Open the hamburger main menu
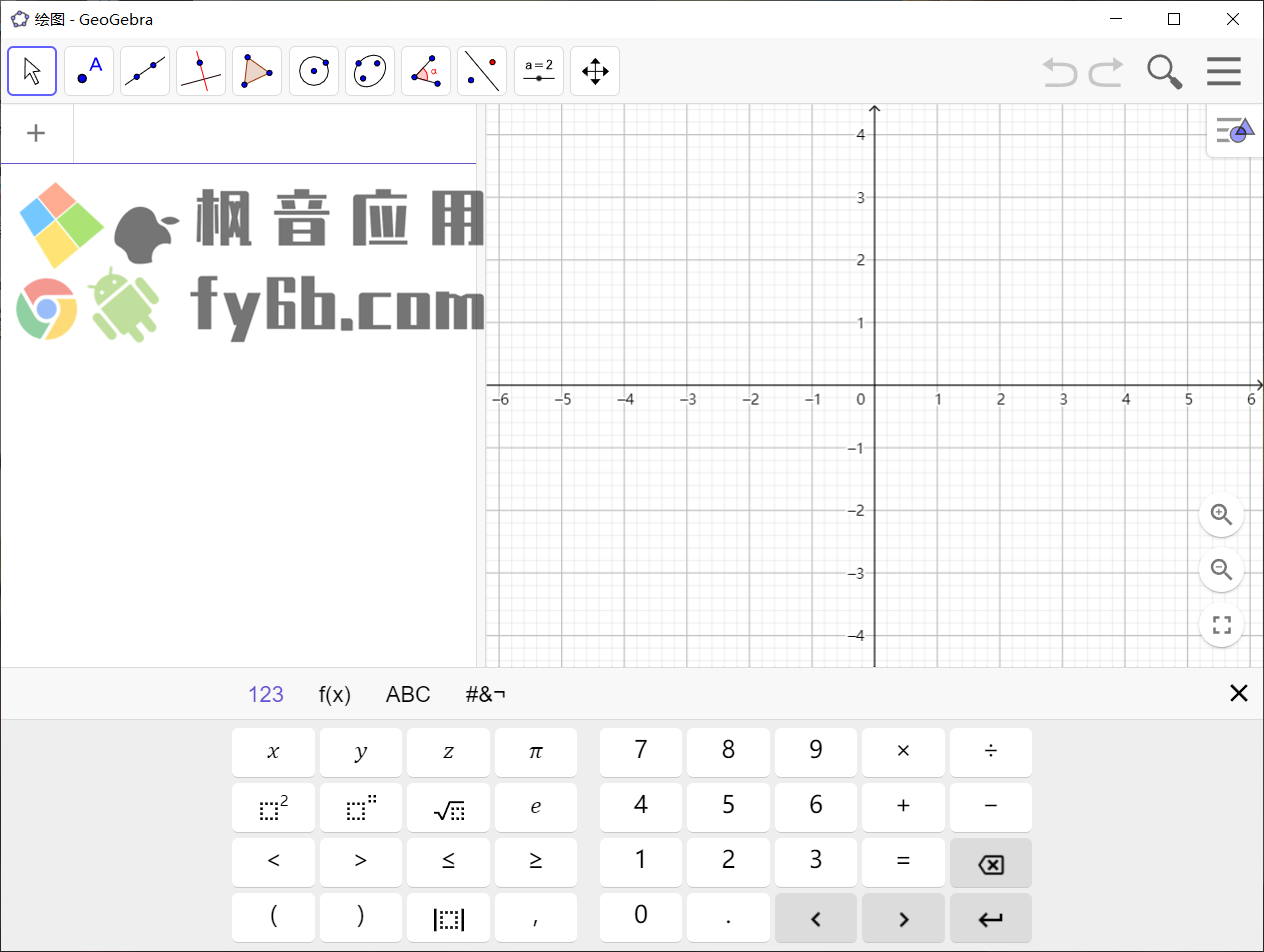Screen dimensions: 1264x952 point(1224,72)
